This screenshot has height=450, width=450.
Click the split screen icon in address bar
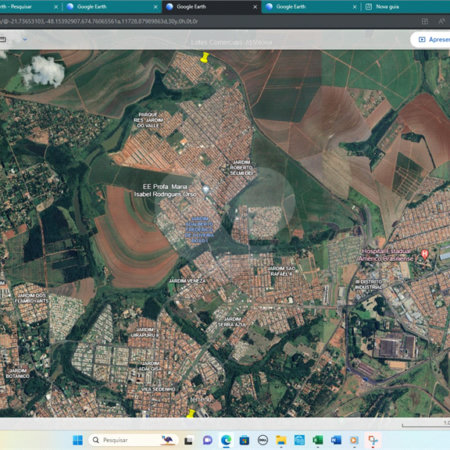coord(425,21)
